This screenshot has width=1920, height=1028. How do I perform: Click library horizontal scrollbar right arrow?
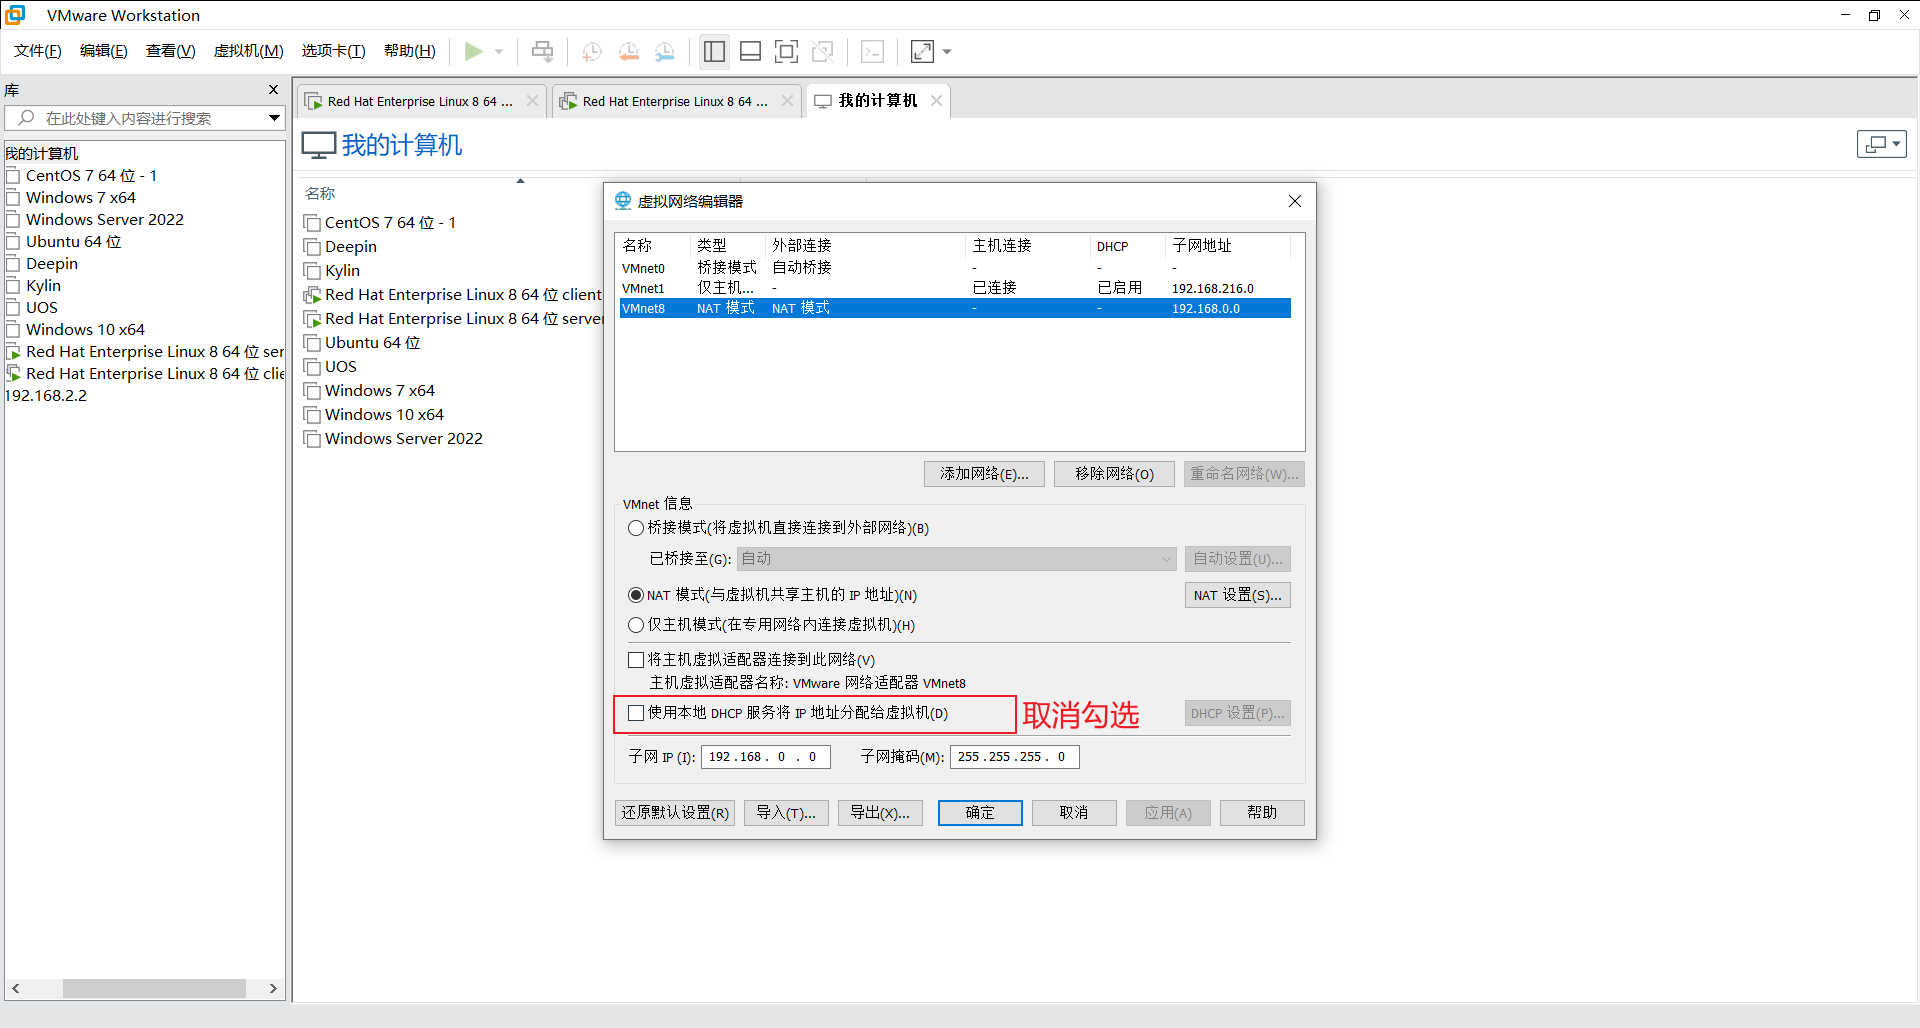[x=273, y=988]
